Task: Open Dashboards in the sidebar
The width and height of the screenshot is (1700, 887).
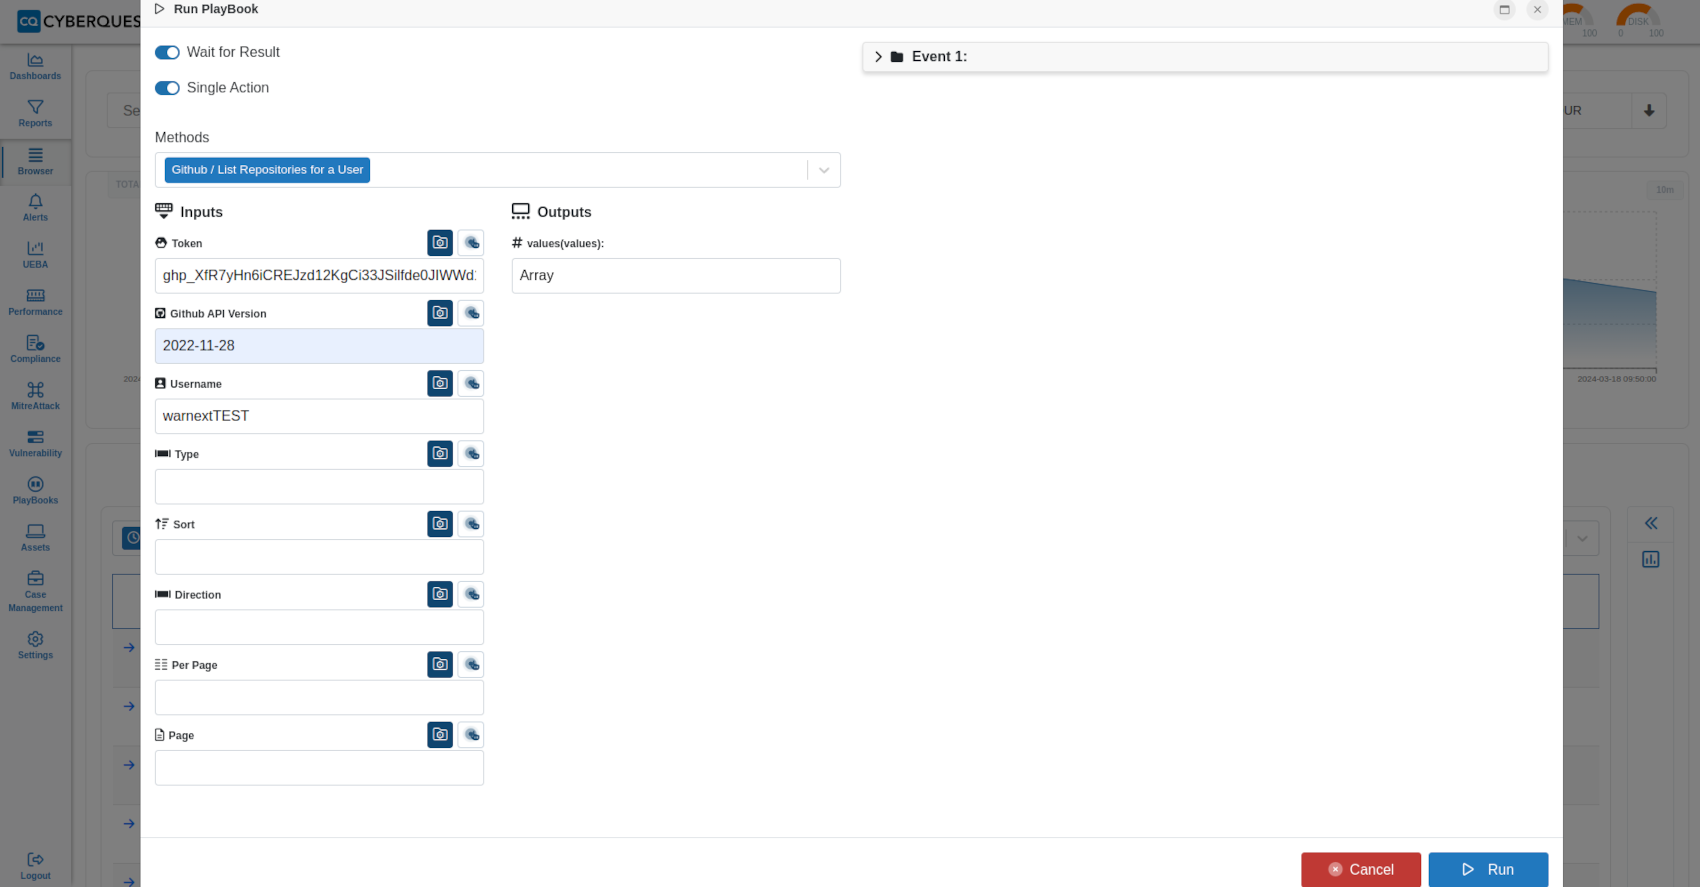Action: tap(35, 67)
